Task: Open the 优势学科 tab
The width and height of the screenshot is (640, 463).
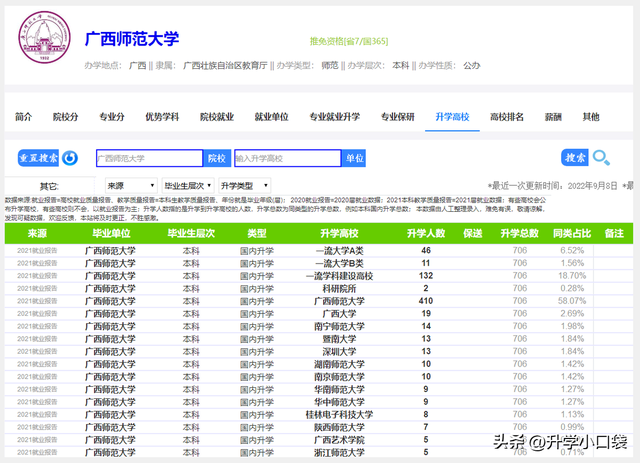Action: pos(162,117)
